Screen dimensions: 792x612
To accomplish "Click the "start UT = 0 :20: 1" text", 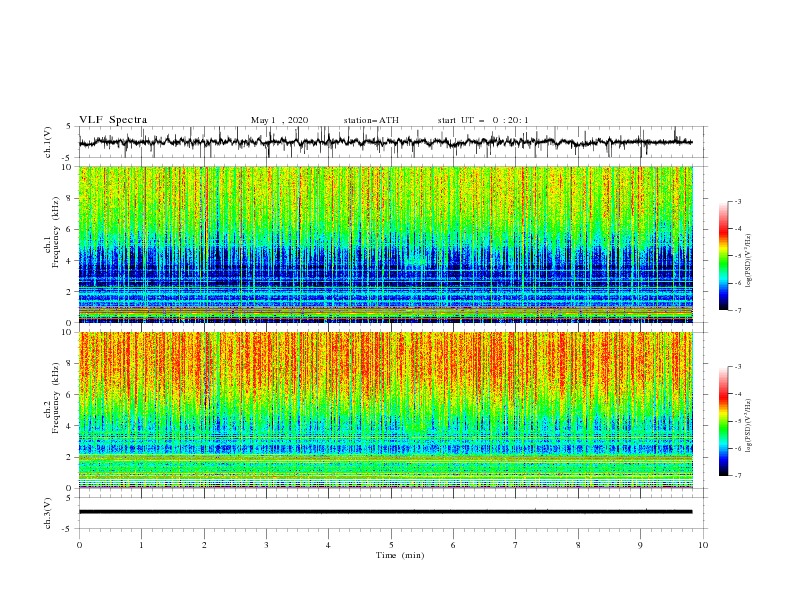I will [483, 120].
